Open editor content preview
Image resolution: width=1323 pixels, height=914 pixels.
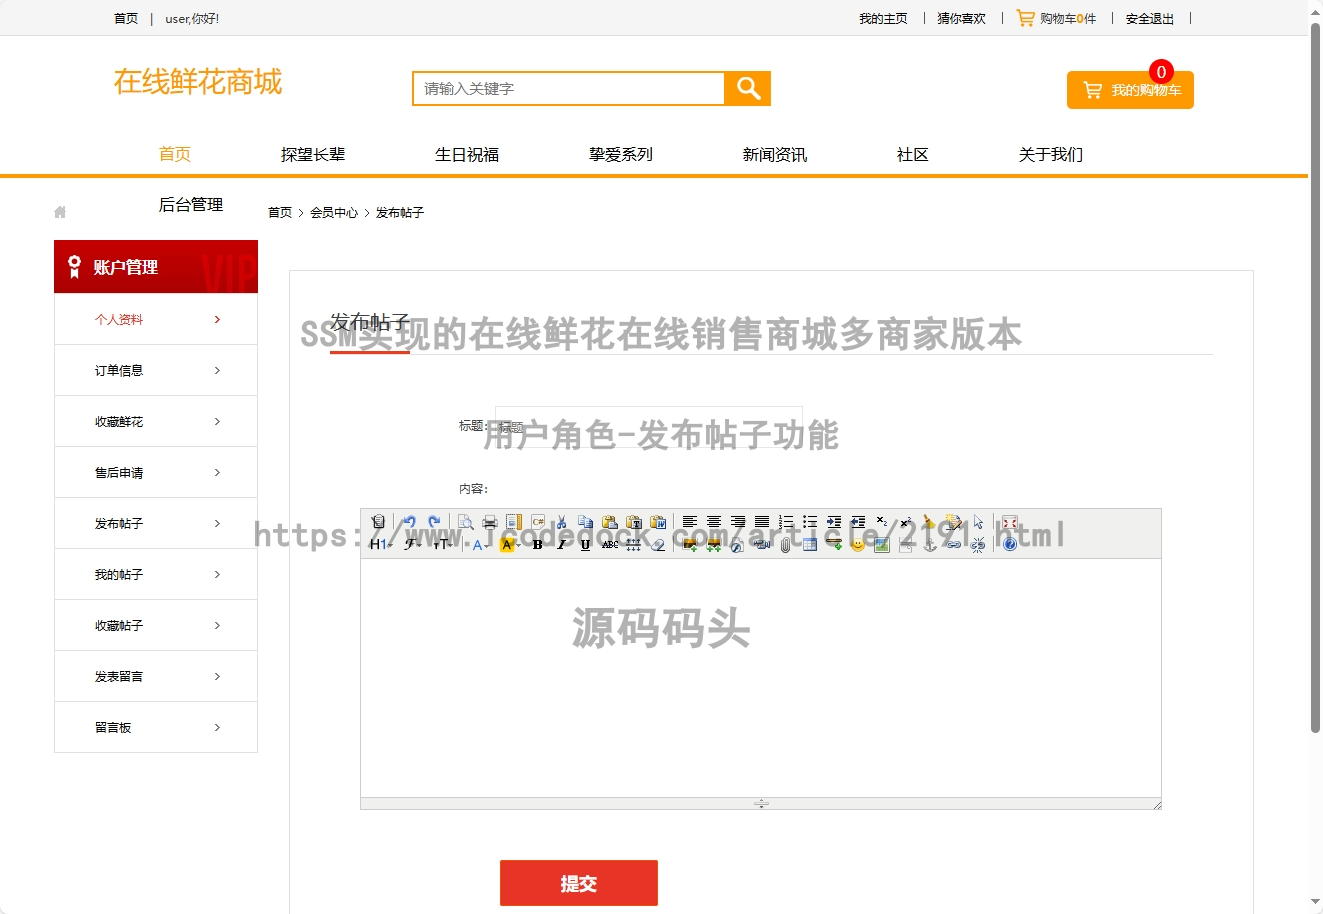pos(465,522)
